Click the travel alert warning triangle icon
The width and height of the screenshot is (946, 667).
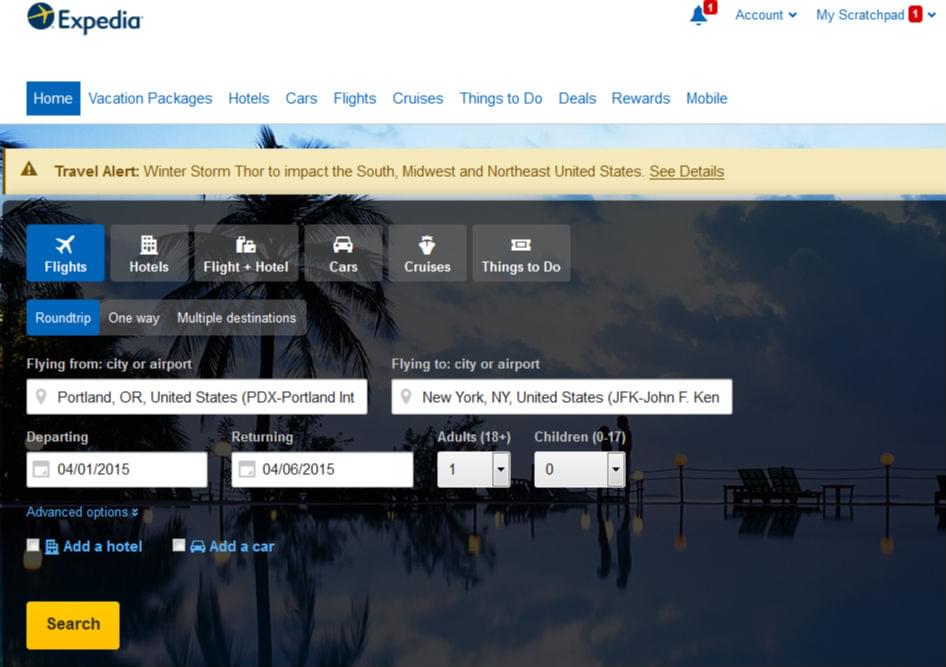[29, 169]
